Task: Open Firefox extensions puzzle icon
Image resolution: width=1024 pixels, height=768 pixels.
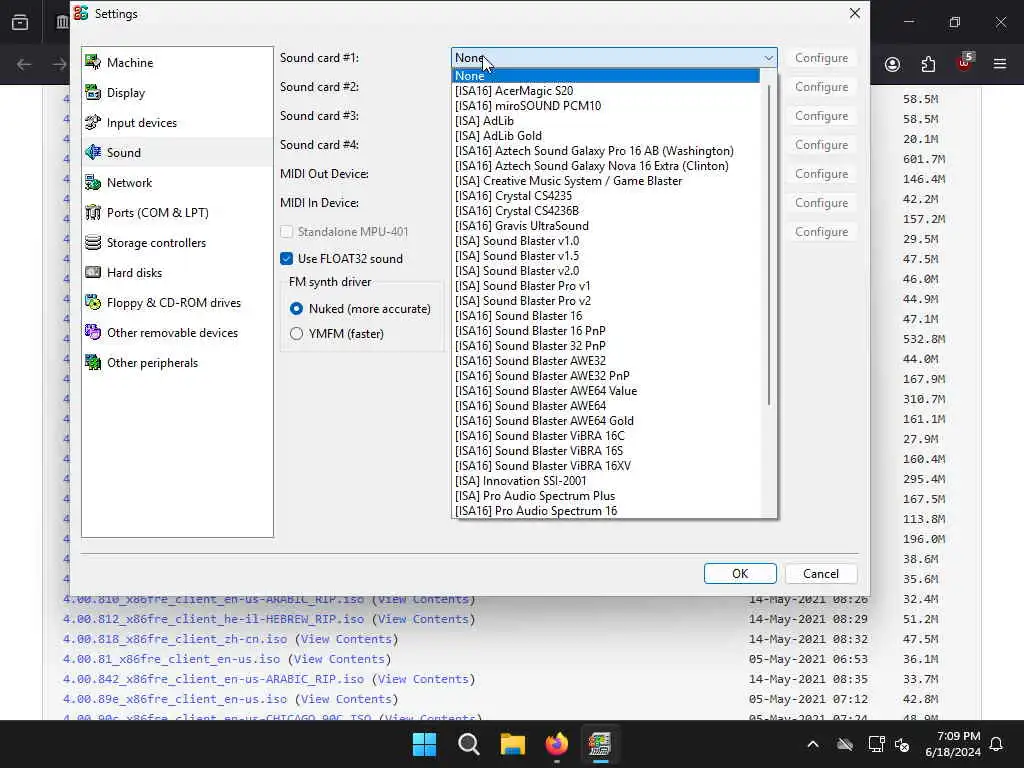Action: (928, 64)
